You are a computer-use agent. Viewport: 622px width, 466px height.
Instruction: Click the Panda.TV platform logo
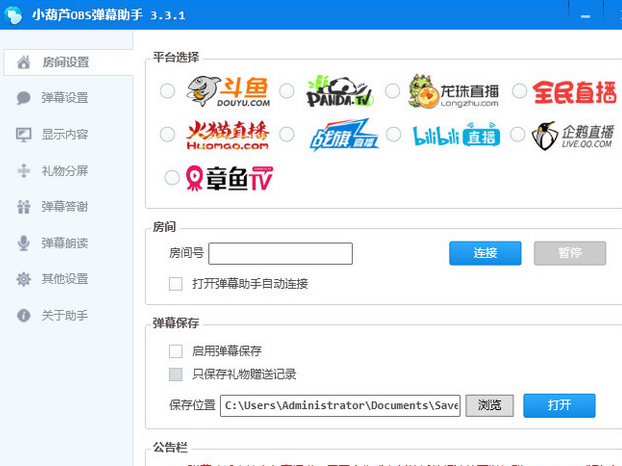pos(340,91)
